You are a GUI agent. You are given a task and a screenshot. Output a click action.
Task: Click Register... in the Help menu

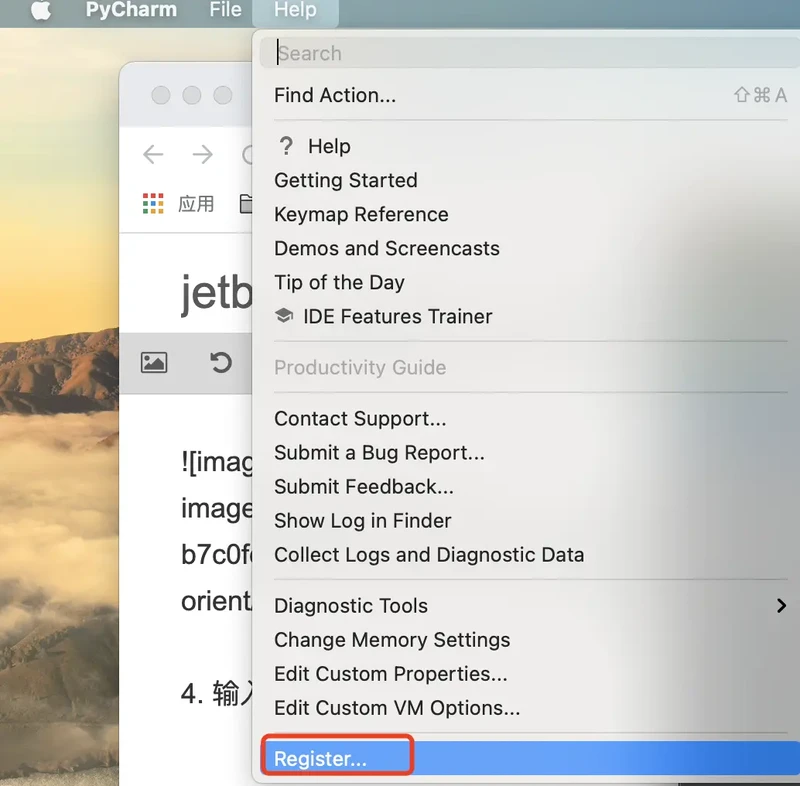[x=531, y=758]
